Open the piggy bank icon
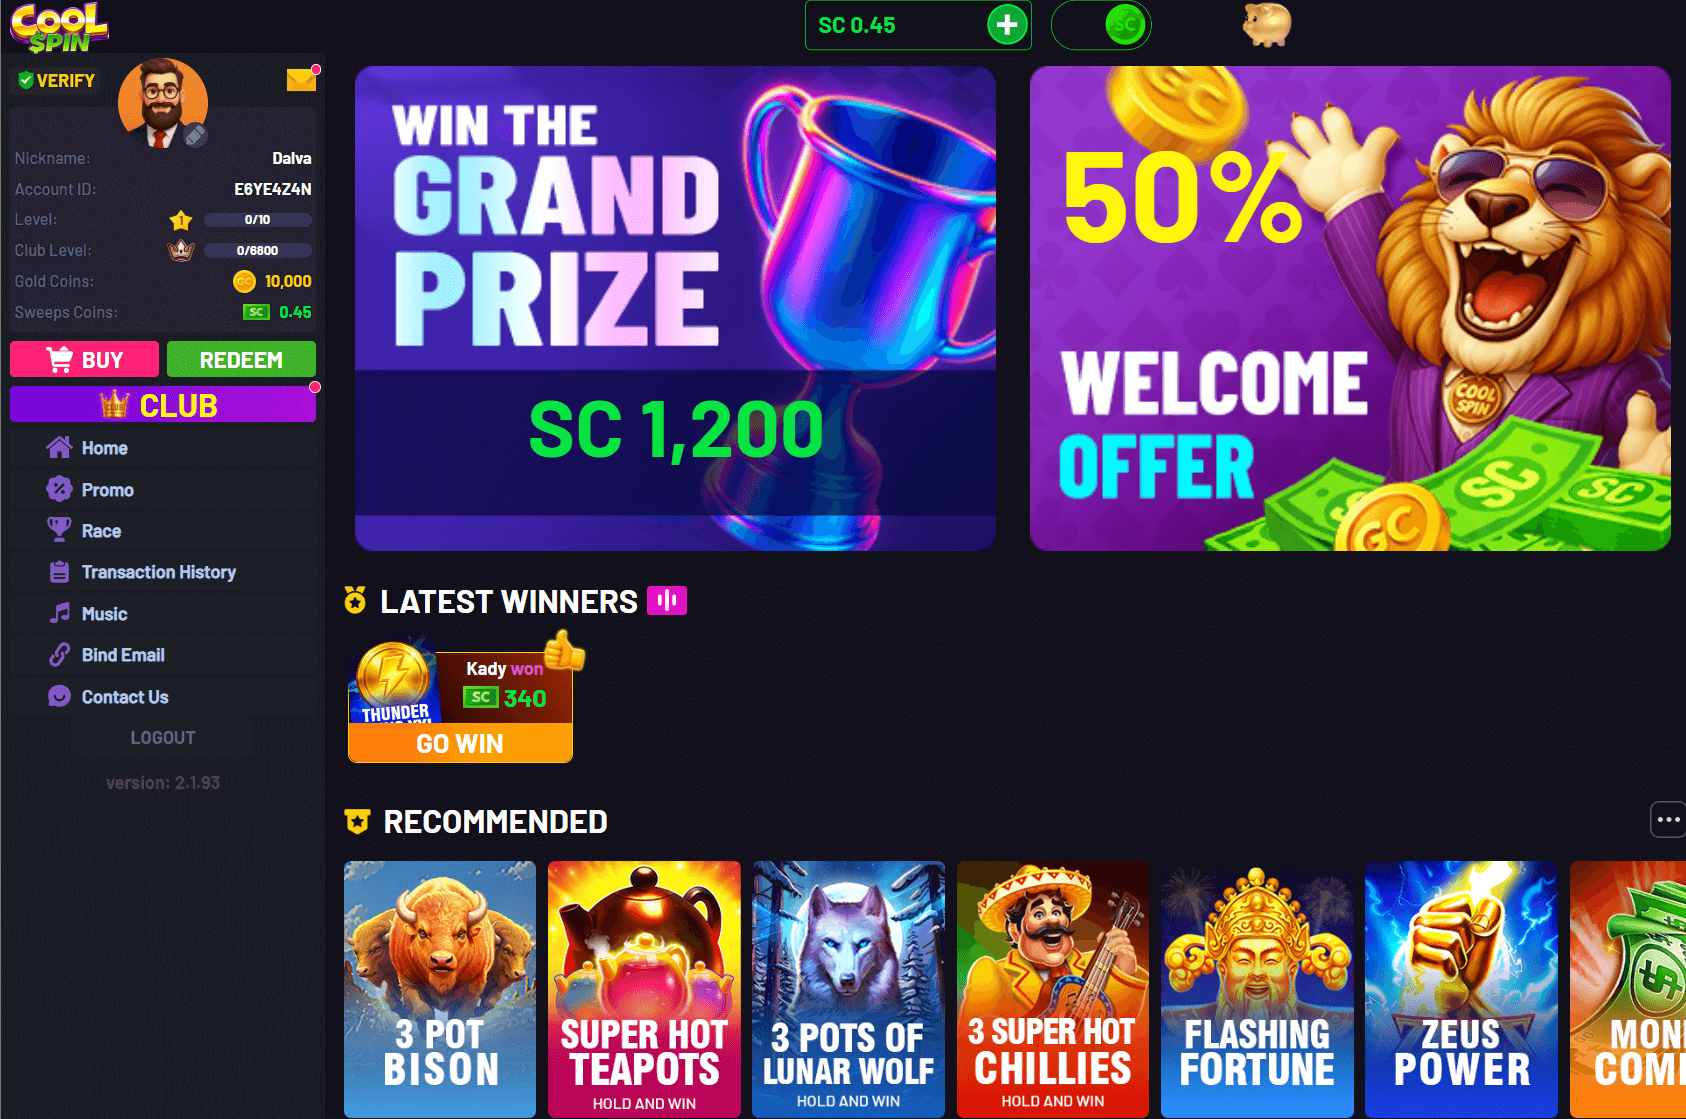Screen dimensions: 1686x1119 1266,24
